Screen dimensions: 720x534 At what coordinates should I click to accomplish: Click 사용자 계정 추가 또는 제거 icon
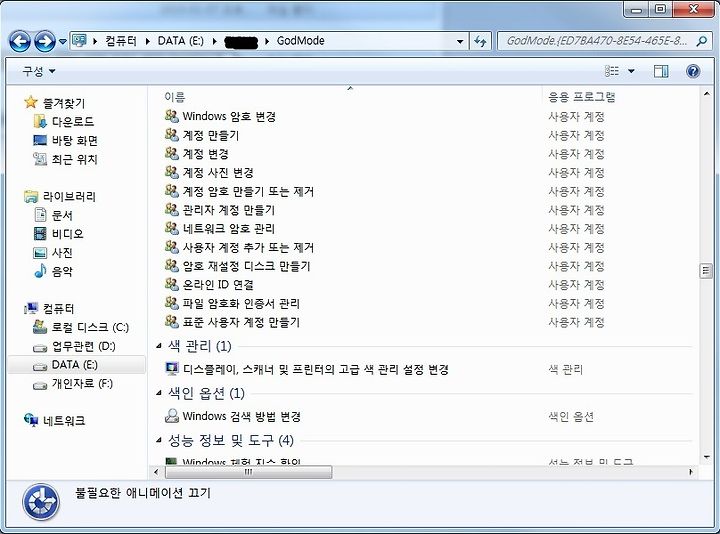(172, 247)
